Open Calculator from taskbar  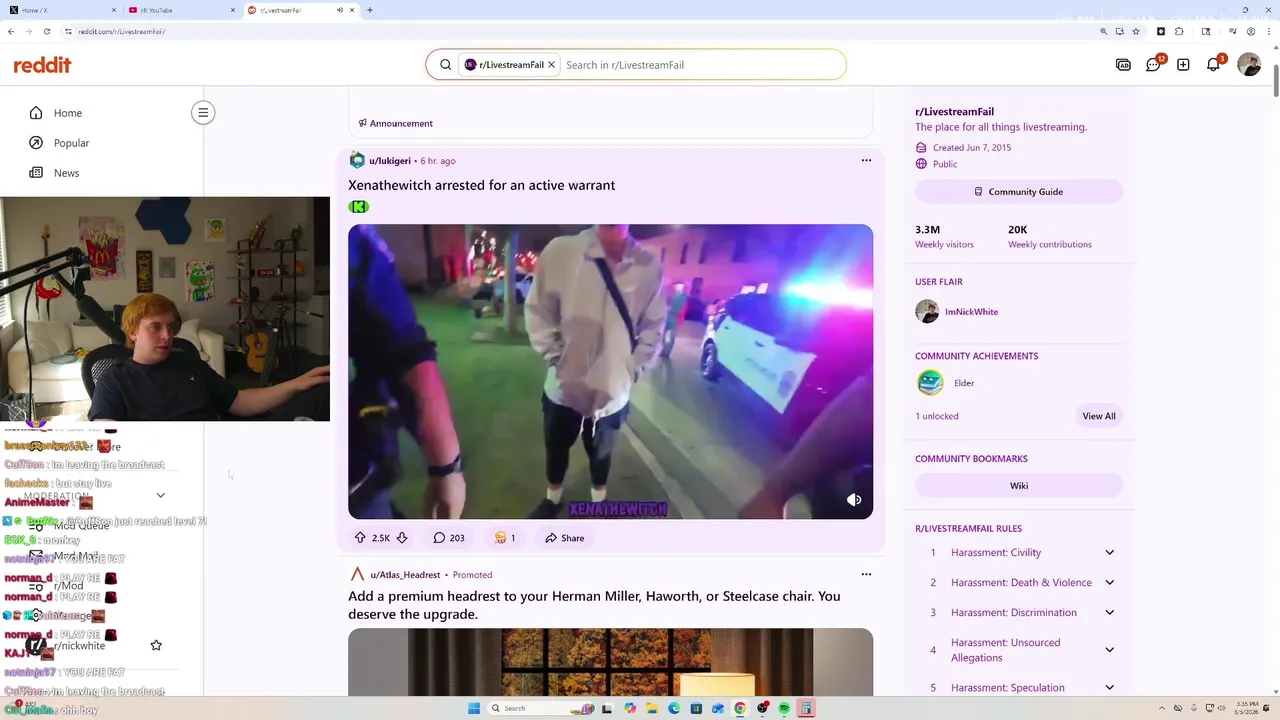point(806,708)
